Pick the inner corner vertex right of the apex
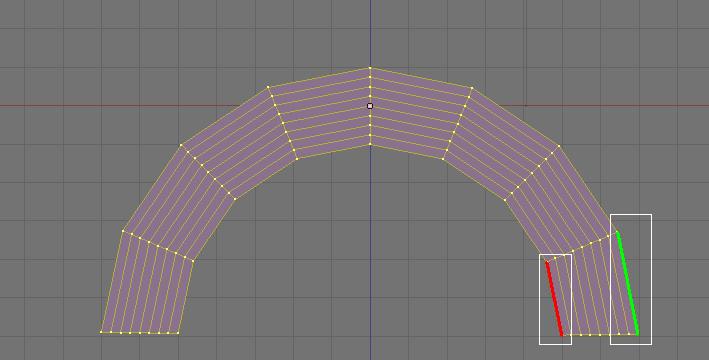The height and width of the screenshot is (360, 709). pyautogui.click(x=443, y=159)
